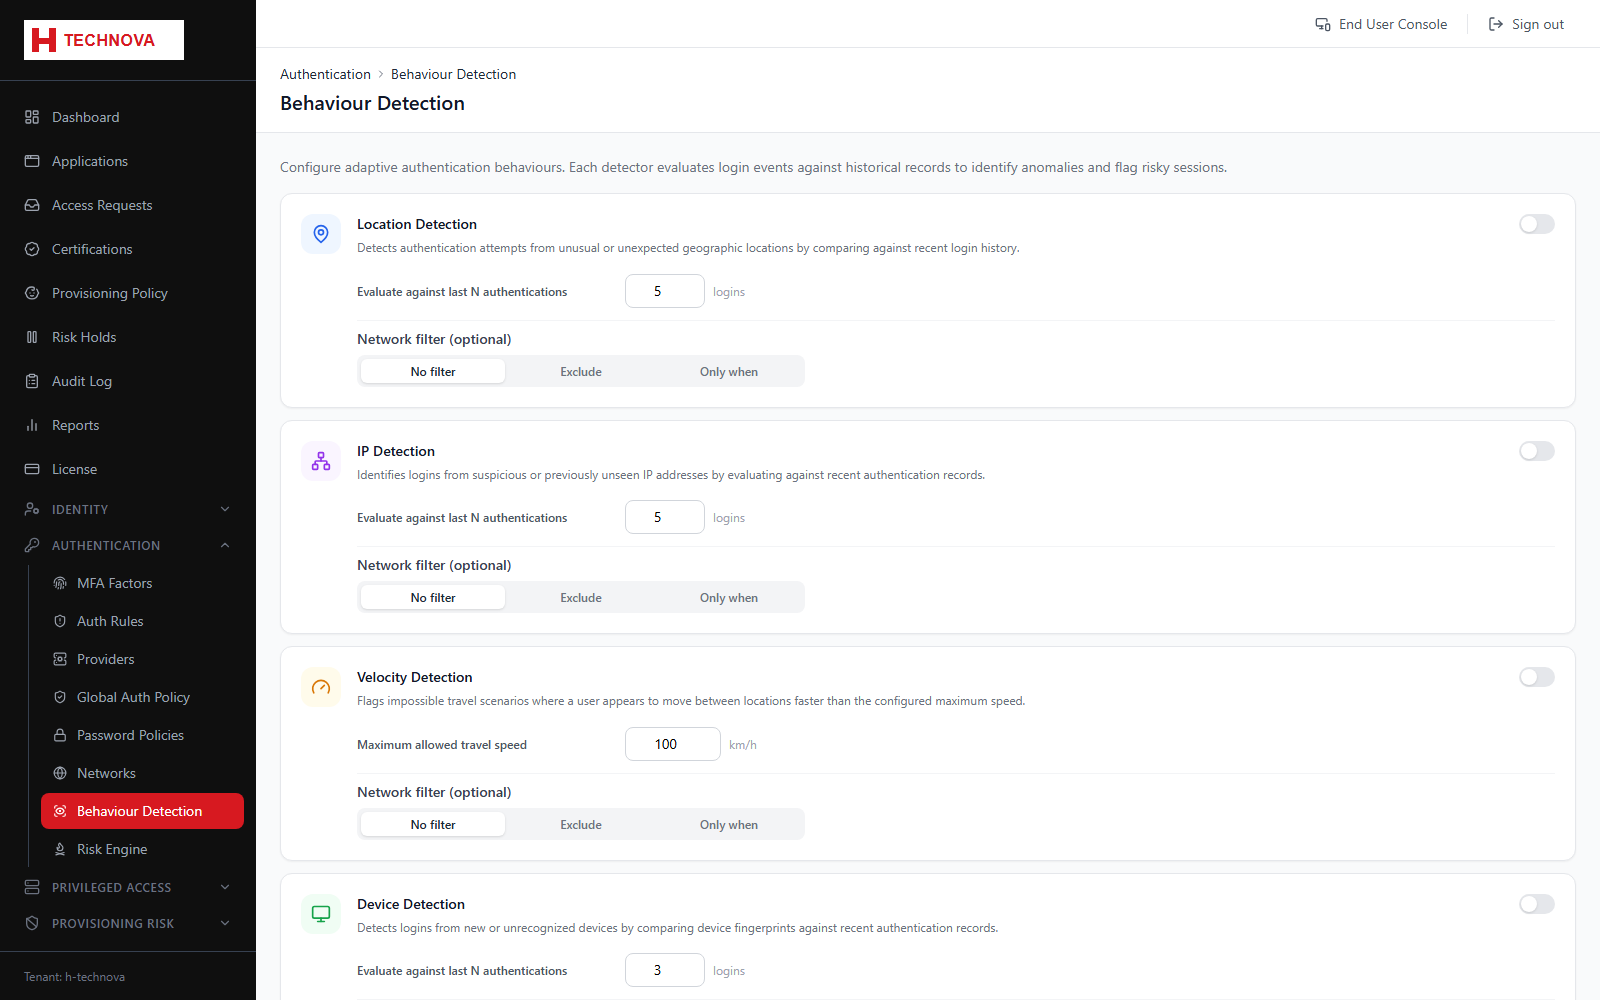Collapse the Authentication section chevron

tap(225, 545)
